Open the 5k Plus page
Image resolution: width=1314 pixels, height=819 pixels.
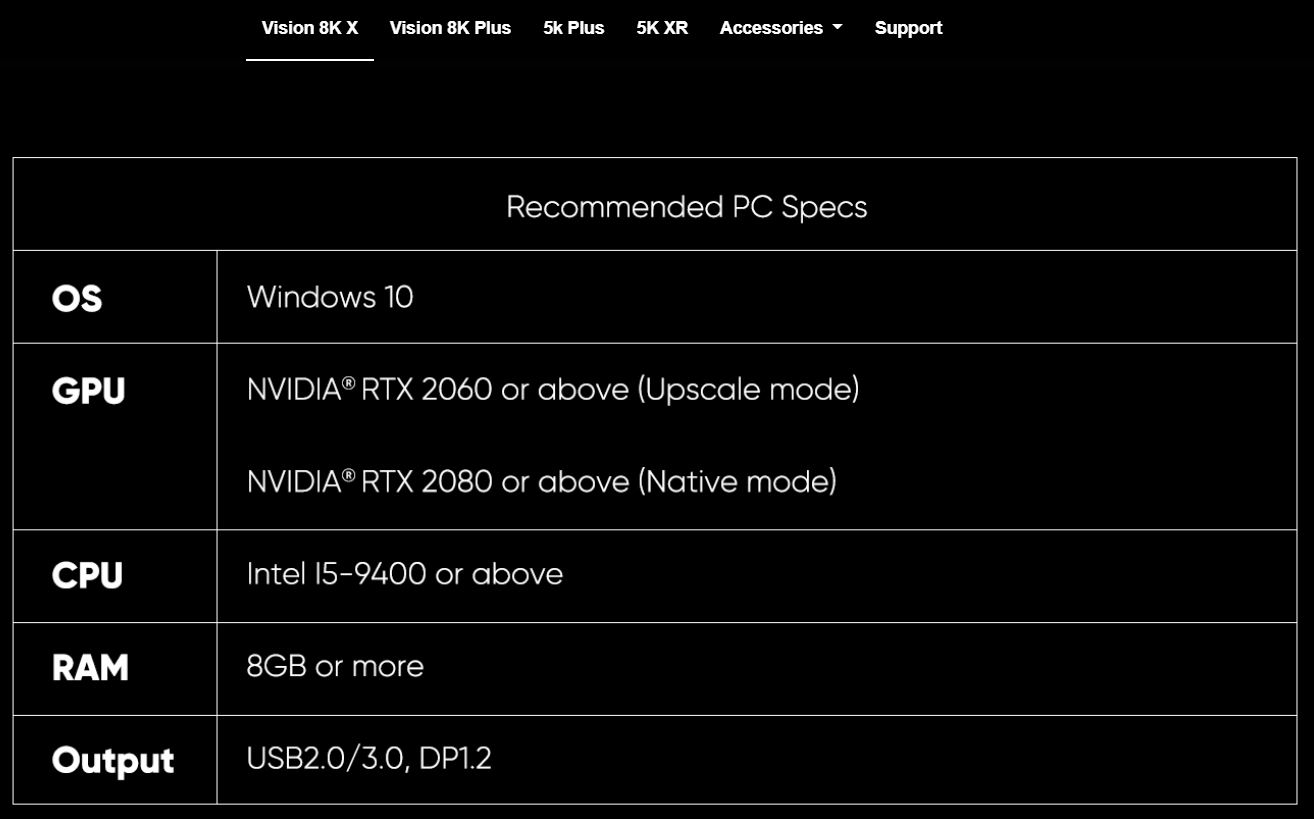point(573,28)
